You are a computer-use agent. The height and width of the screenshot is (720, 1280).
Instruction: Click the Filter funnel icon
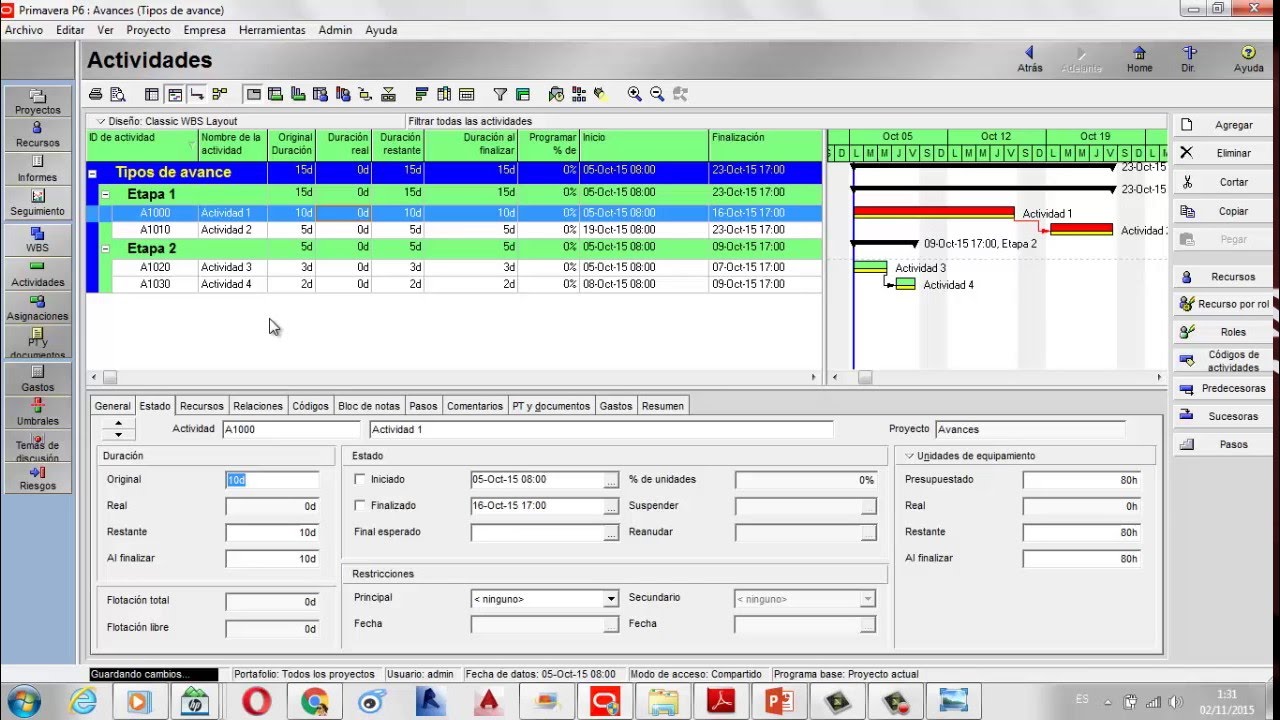point(500,94)
